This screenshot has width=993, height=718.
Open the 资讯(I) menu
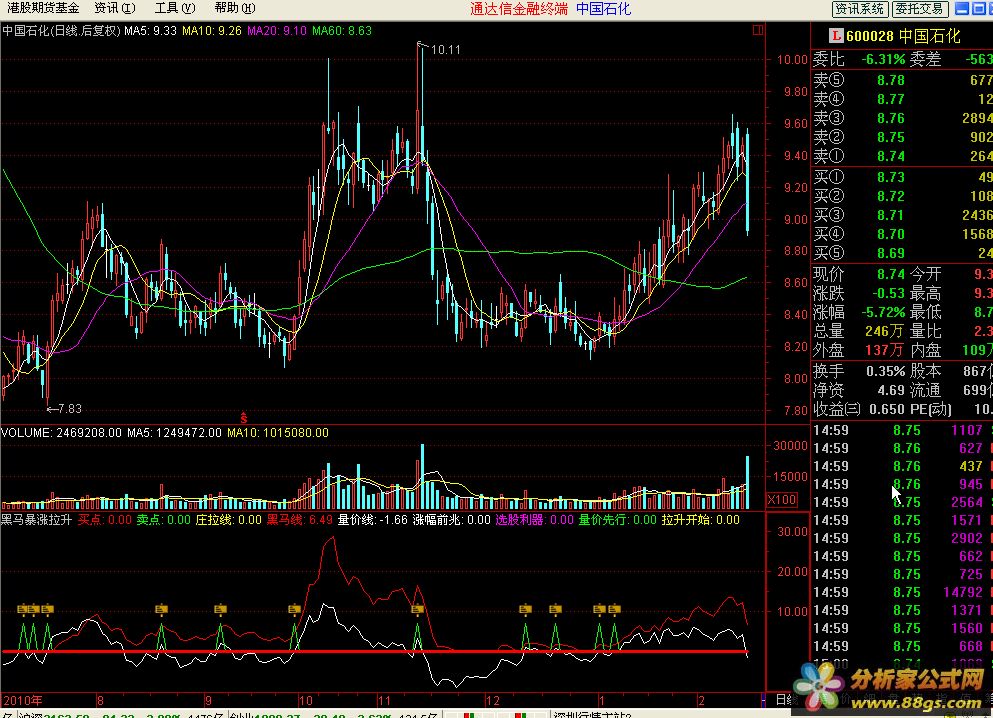115,8
